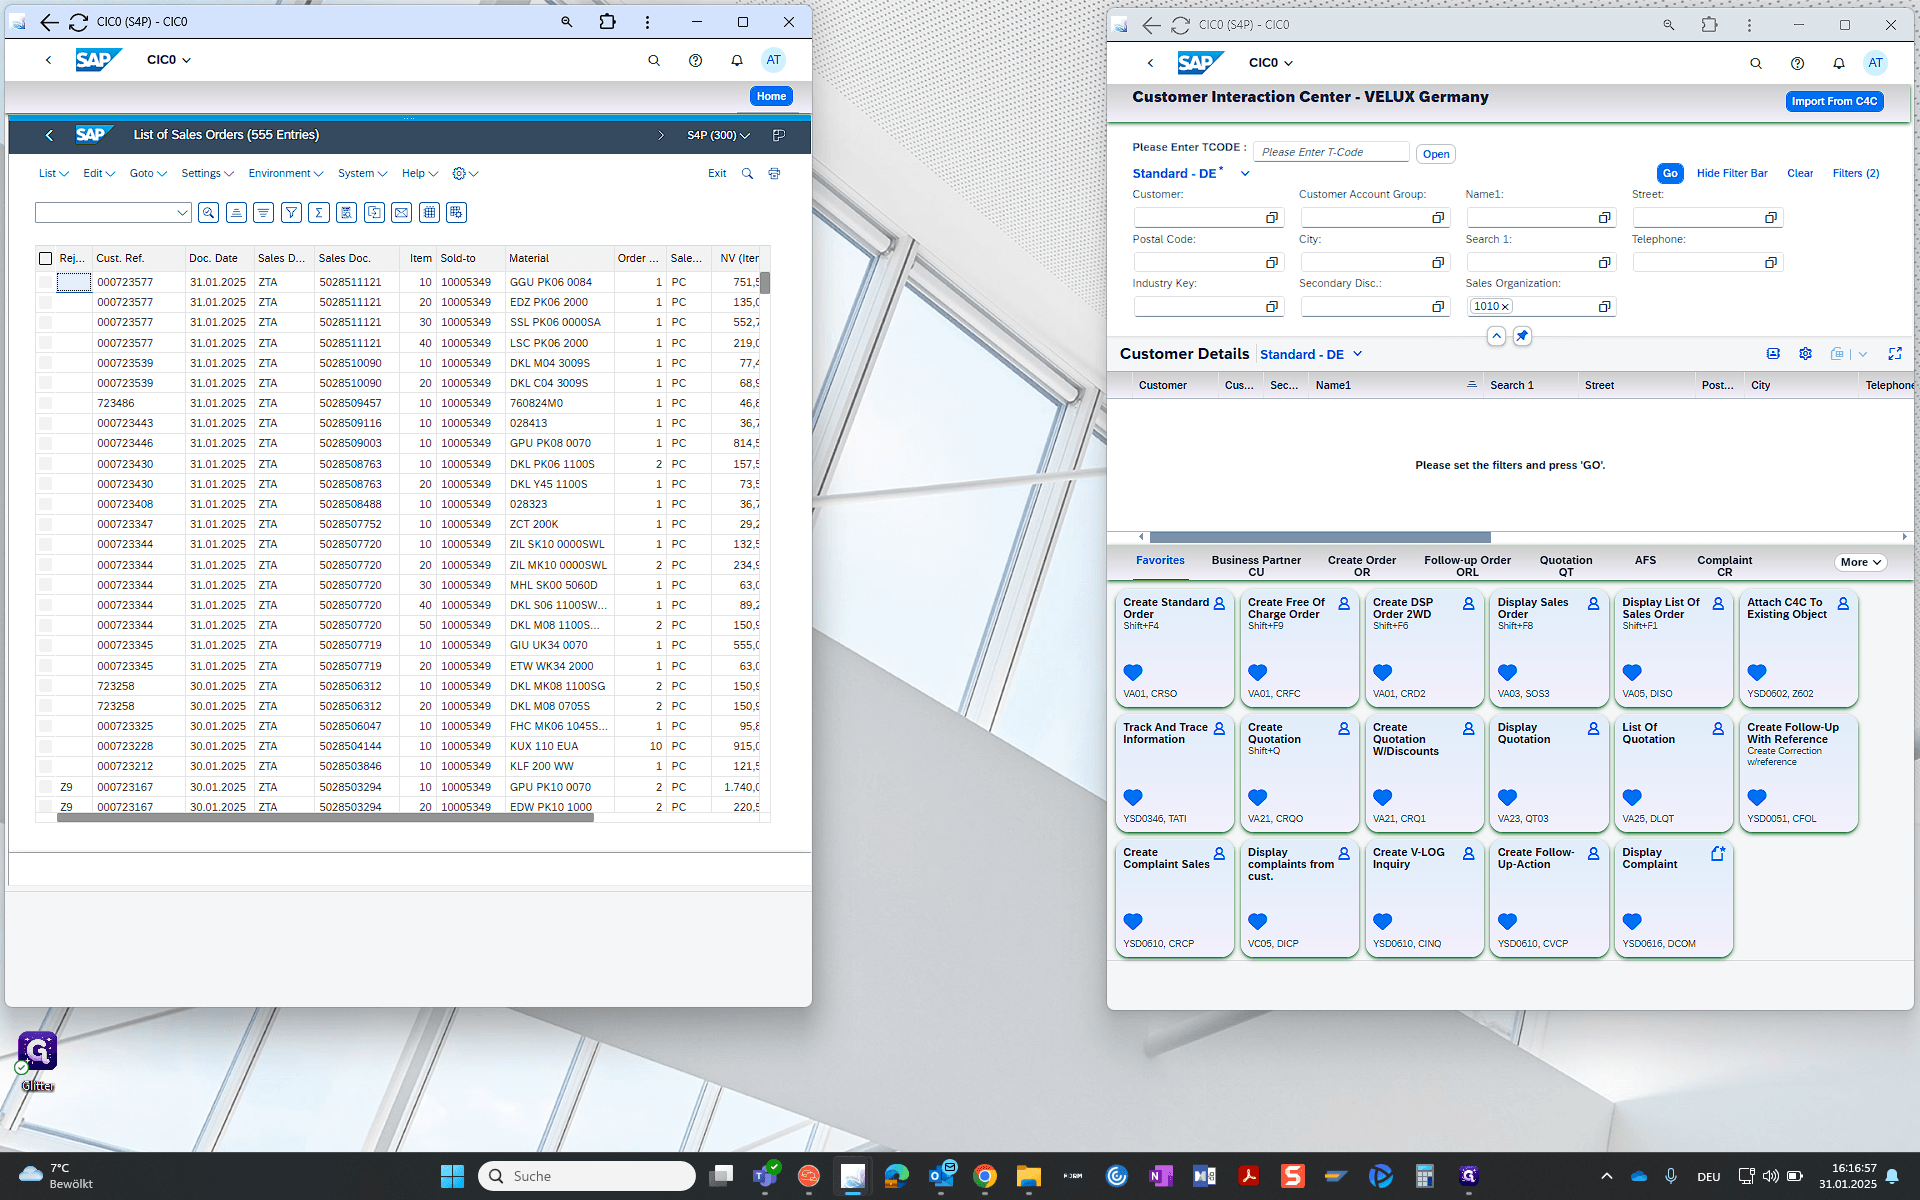Click the pin icon under the filter bar

[x=1522, y=336]
